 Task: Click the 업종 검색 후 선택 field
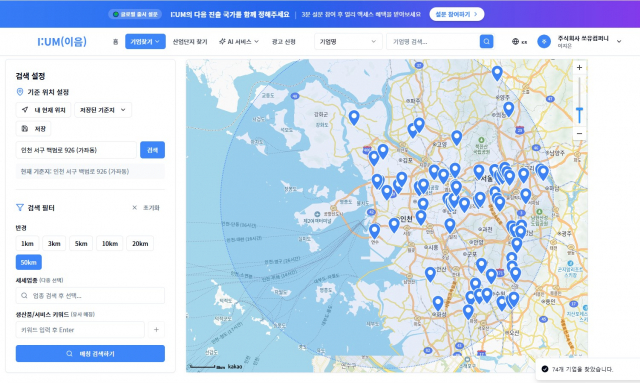pos(90,295)
